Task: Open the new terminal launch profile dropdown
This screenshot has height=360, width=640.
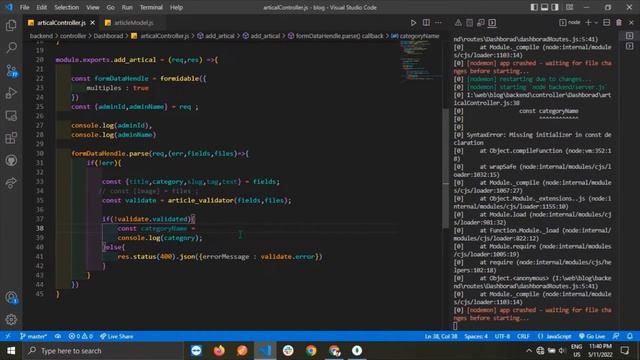Action: [596, 23]
